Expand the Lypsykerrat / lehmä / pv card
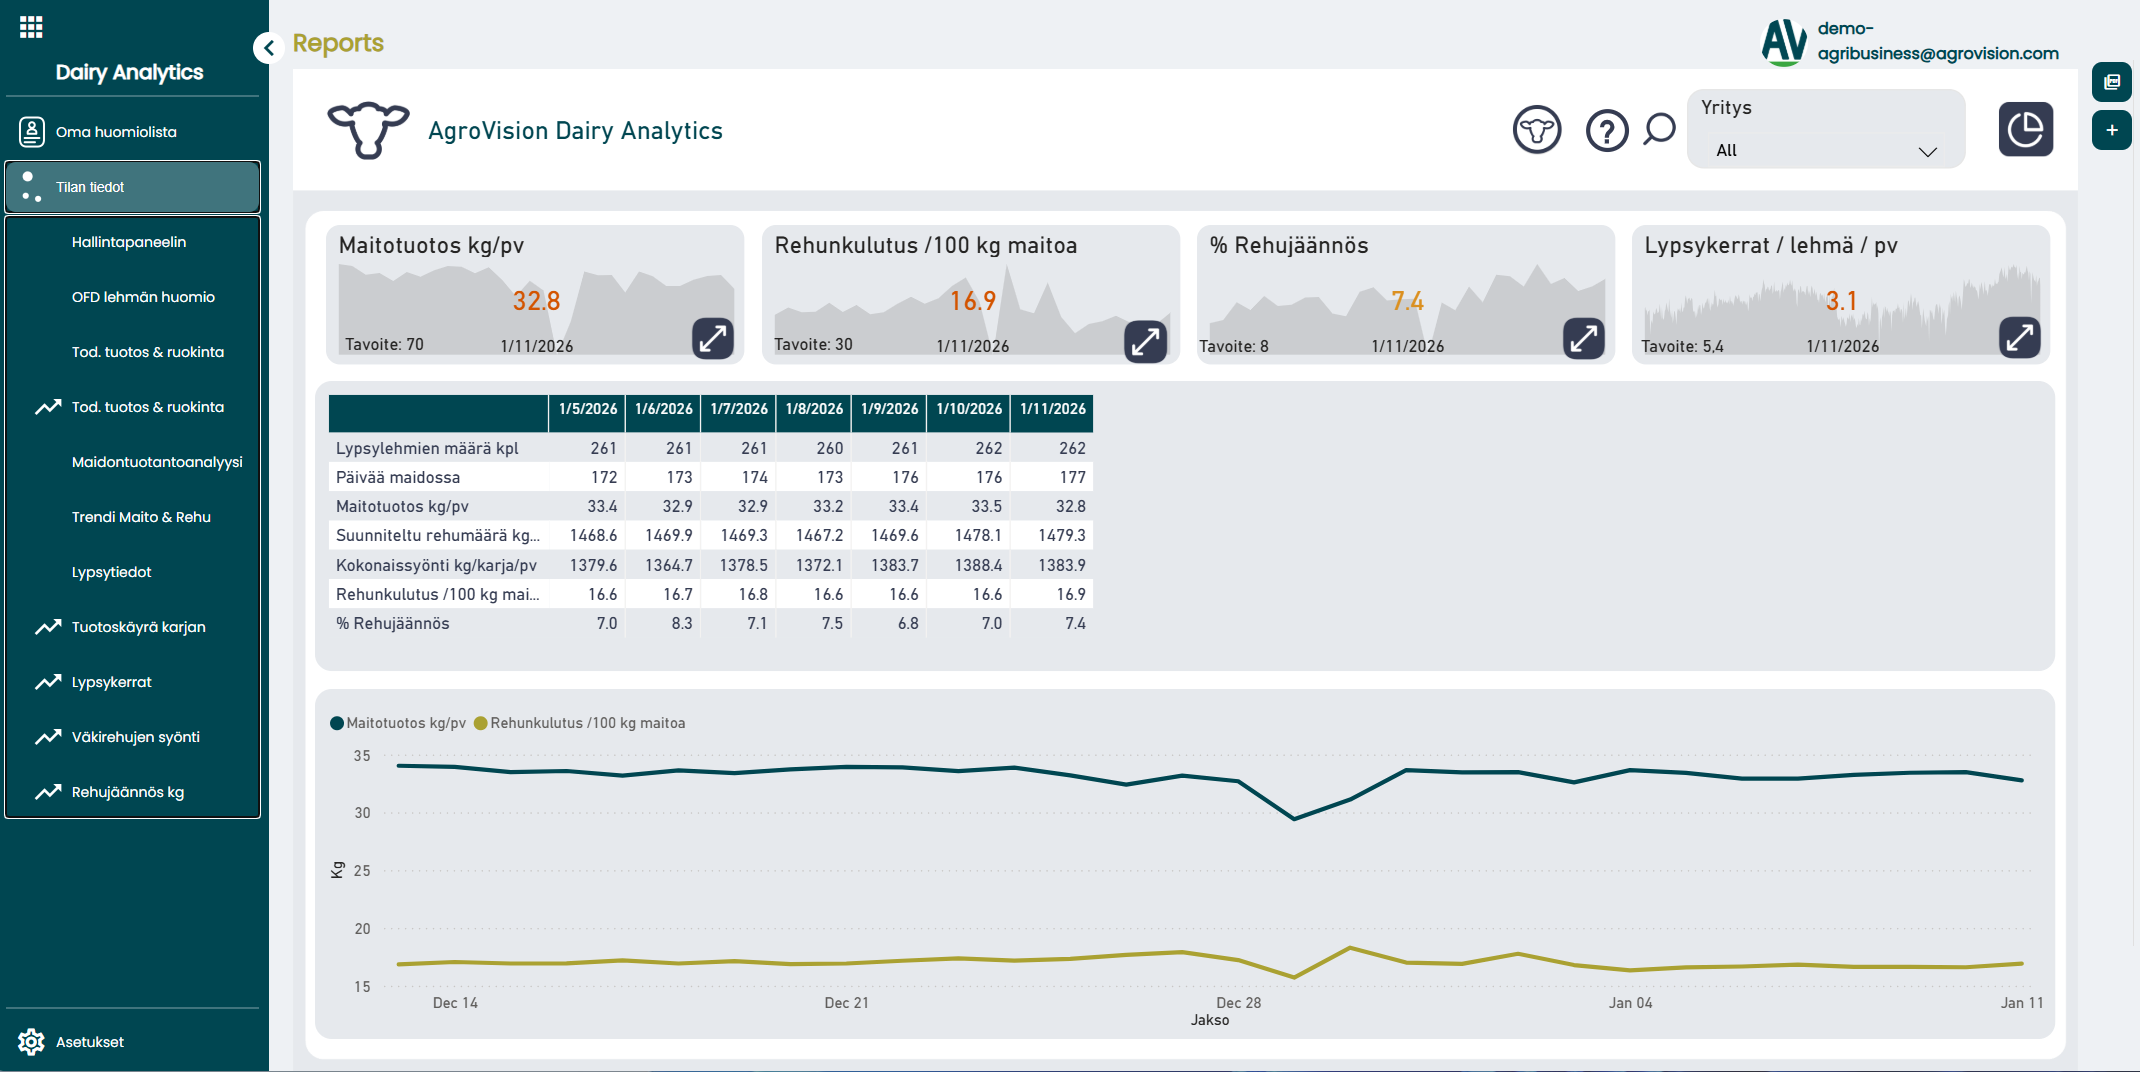Screen dimensions: 2140x1072 2019,337
